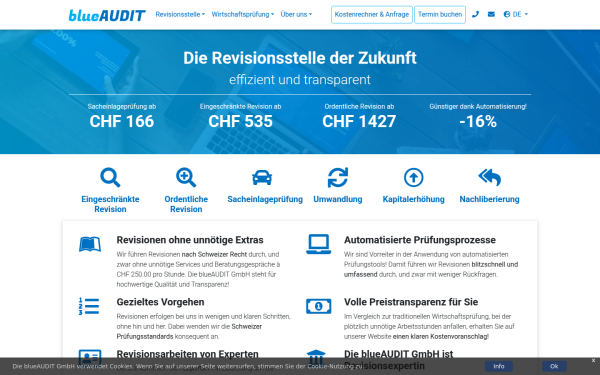Viewport: 600px width, 375px height.
Task: Click the car icon for Sacheinlageprüfung
Action: pyautogui.click(x=262, y=178)
